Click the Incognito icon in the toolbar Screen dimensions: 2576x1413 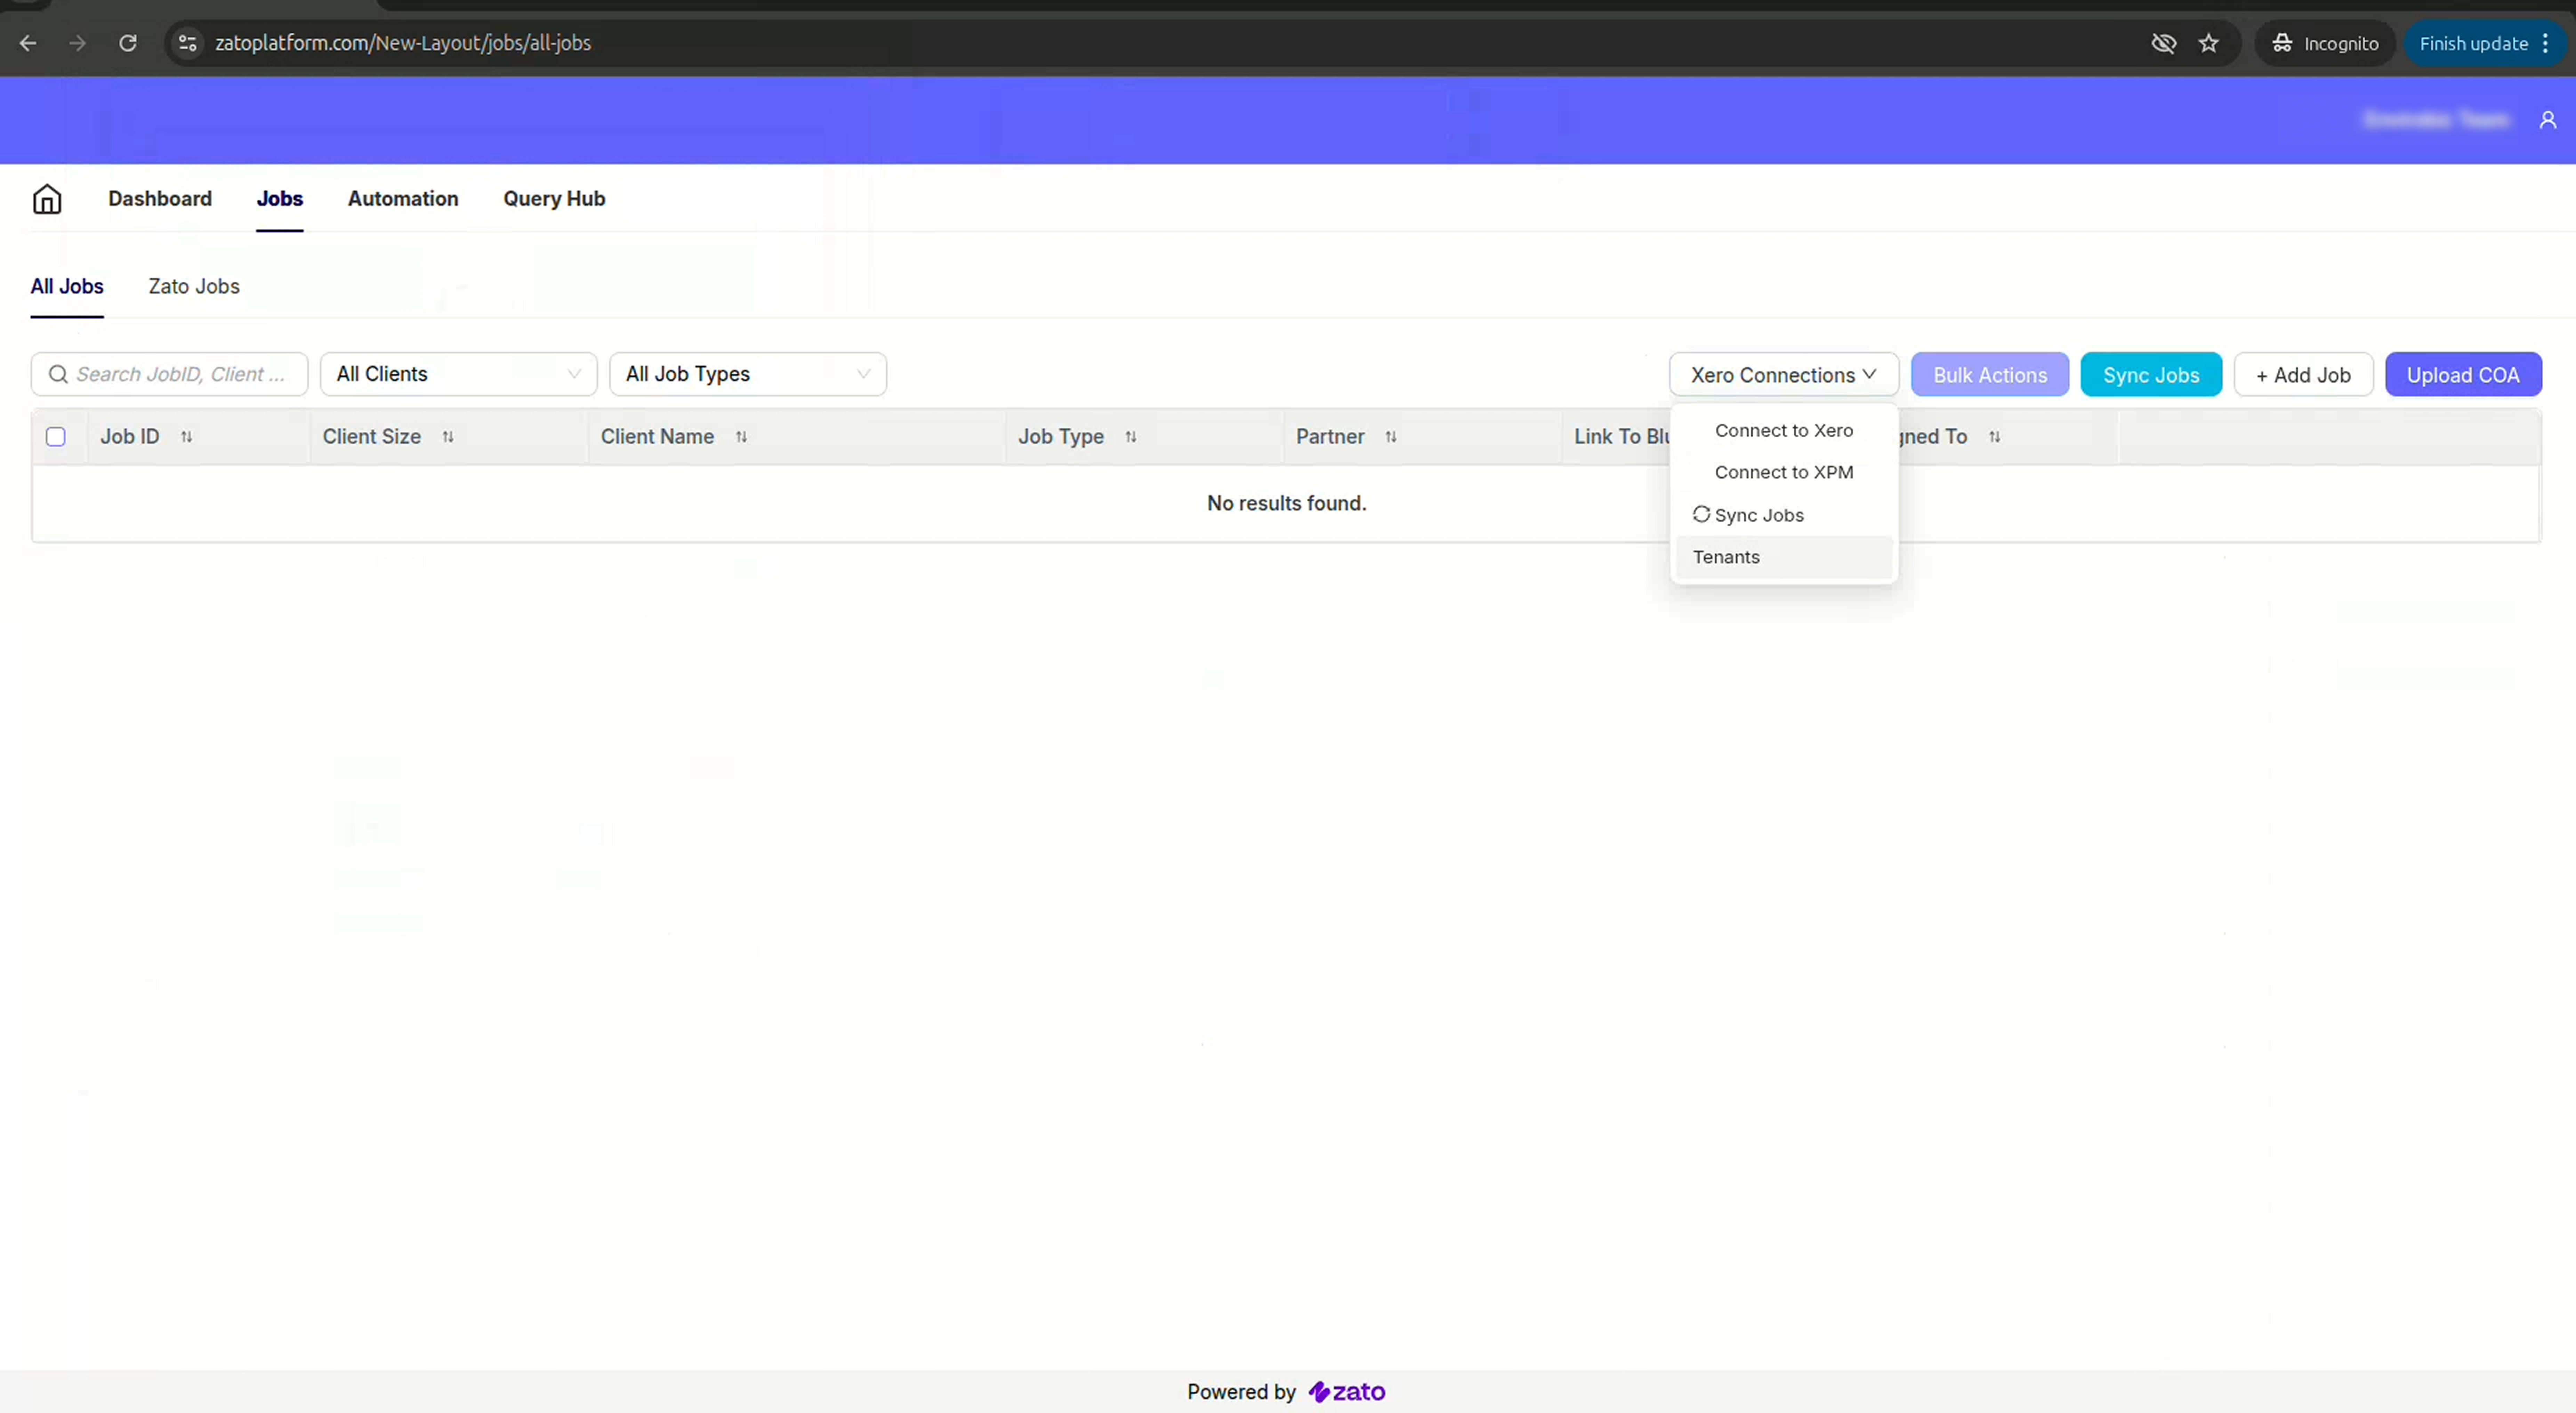(x=2283, y=43)
